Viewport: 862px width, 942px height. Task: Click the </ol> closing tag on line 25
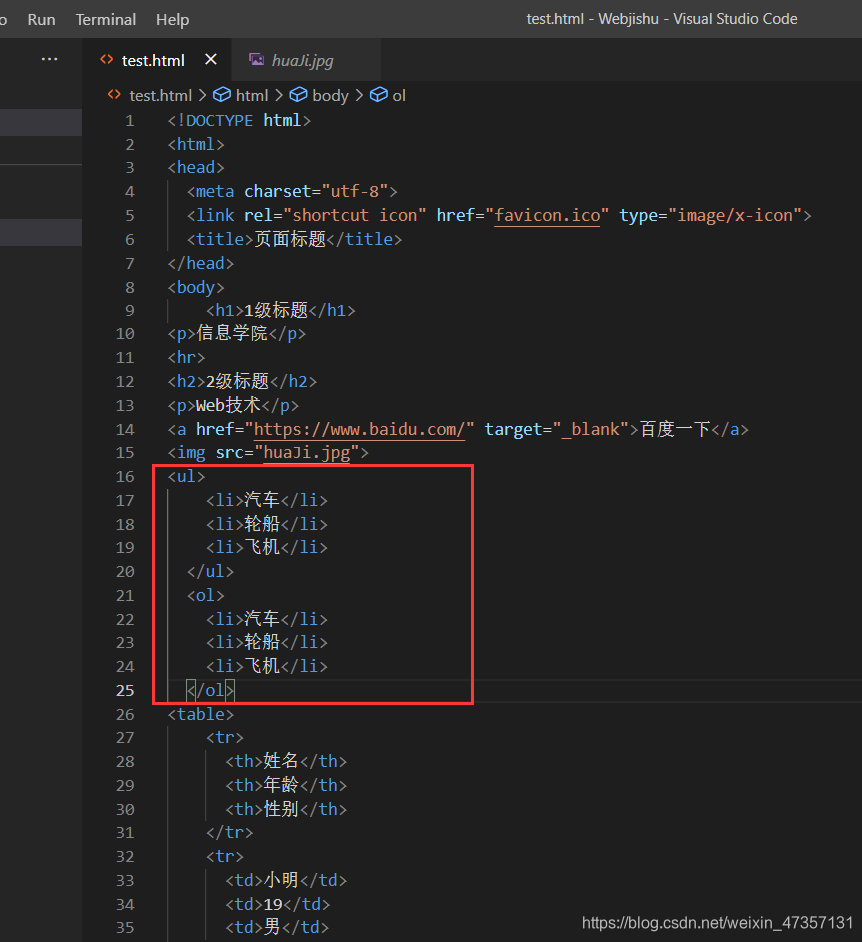210,690
